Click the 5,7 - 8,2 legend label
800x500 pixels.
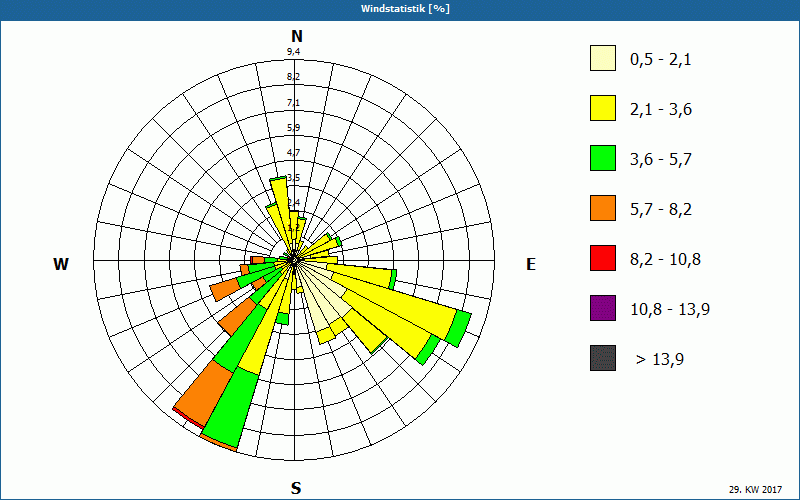(661, 210)
